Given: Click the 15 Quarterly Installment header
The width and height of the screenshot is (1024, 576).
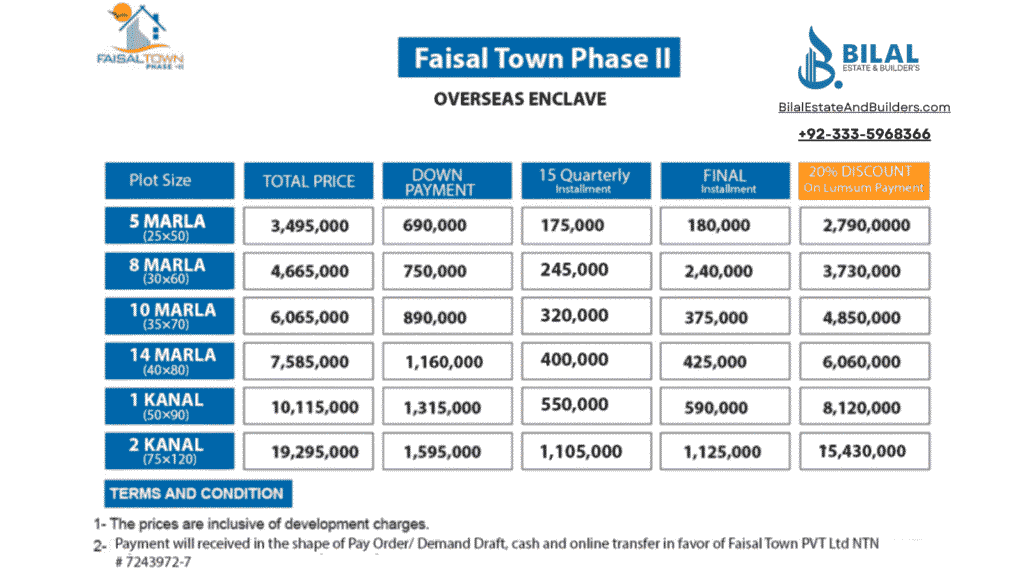Looking at the screenshot, I should 585,181.
